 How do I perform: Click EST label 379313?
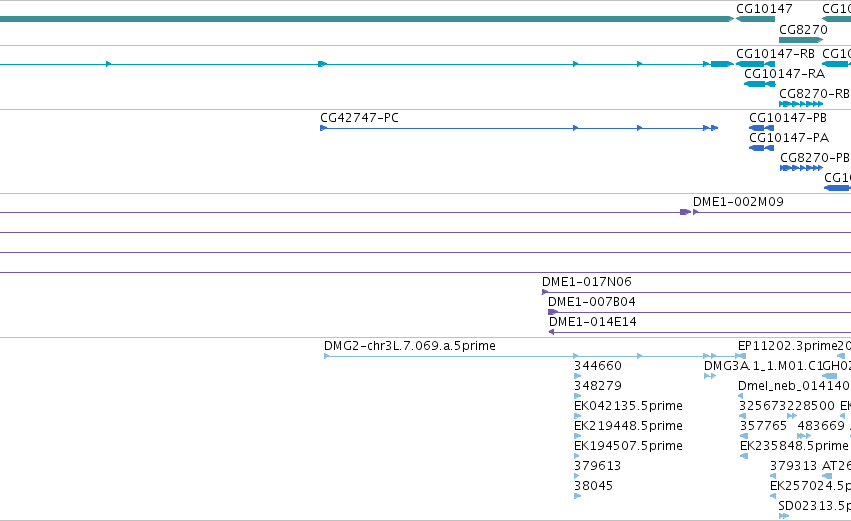coord(793,466)
